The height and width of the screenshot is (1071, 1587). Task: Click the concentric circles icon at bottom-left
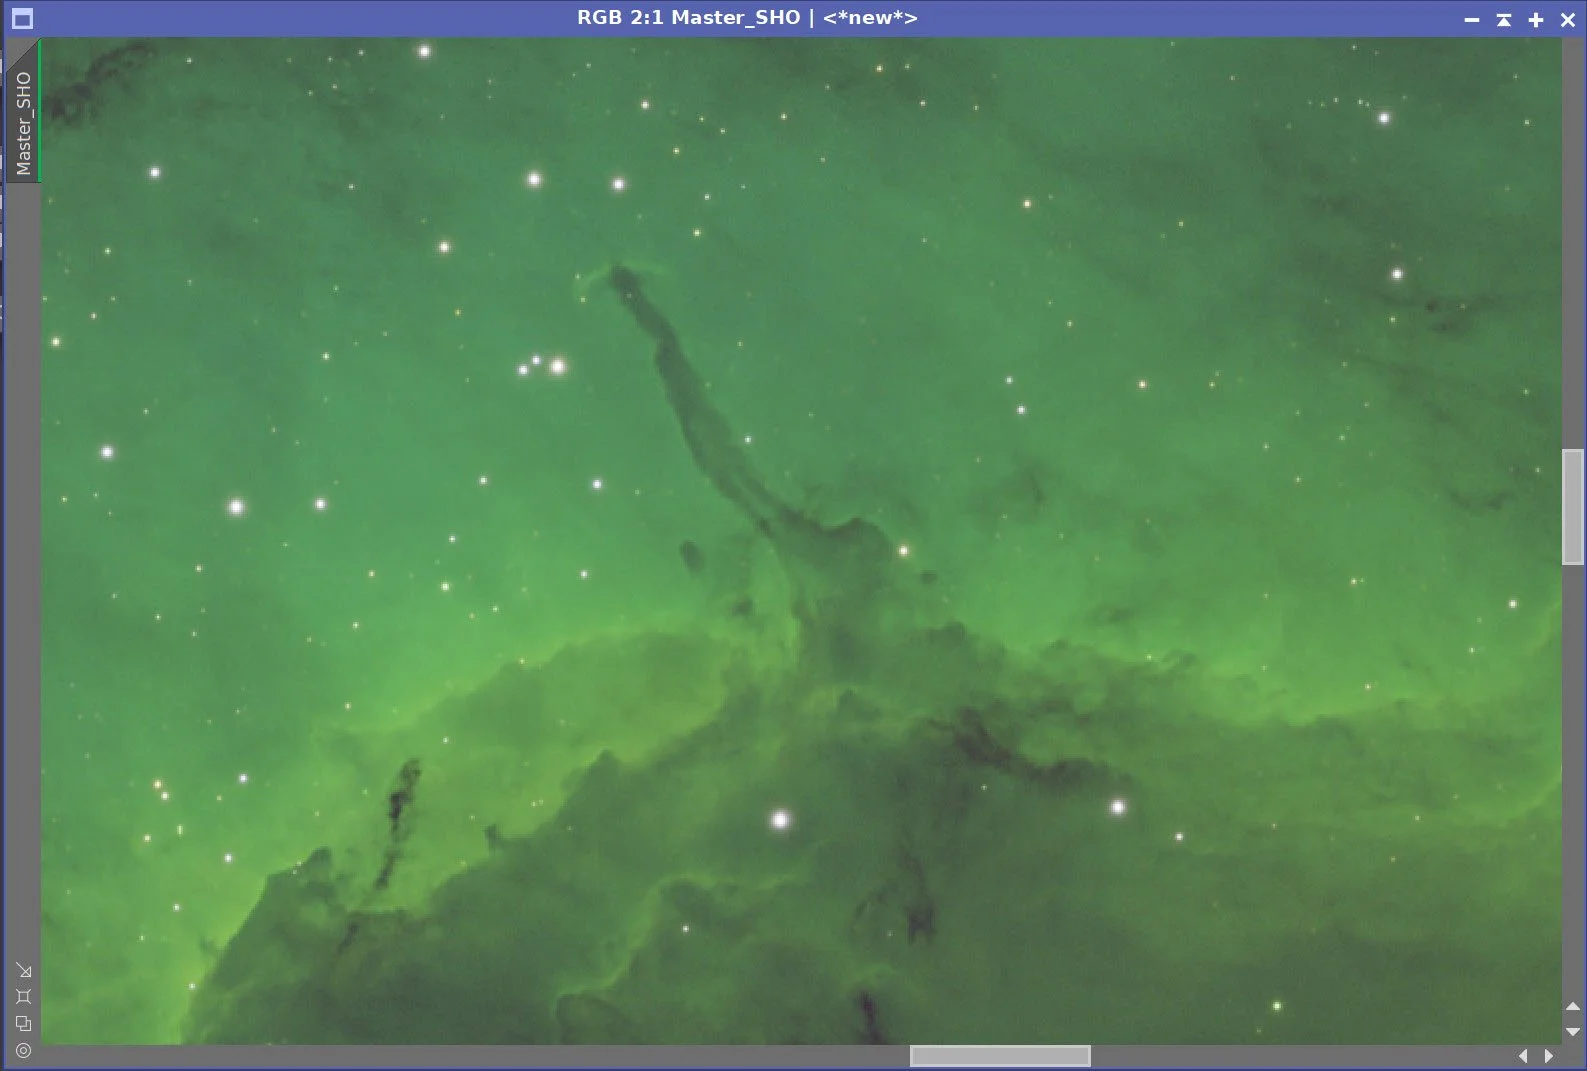pyautogui.click(x=23, y=1050)
